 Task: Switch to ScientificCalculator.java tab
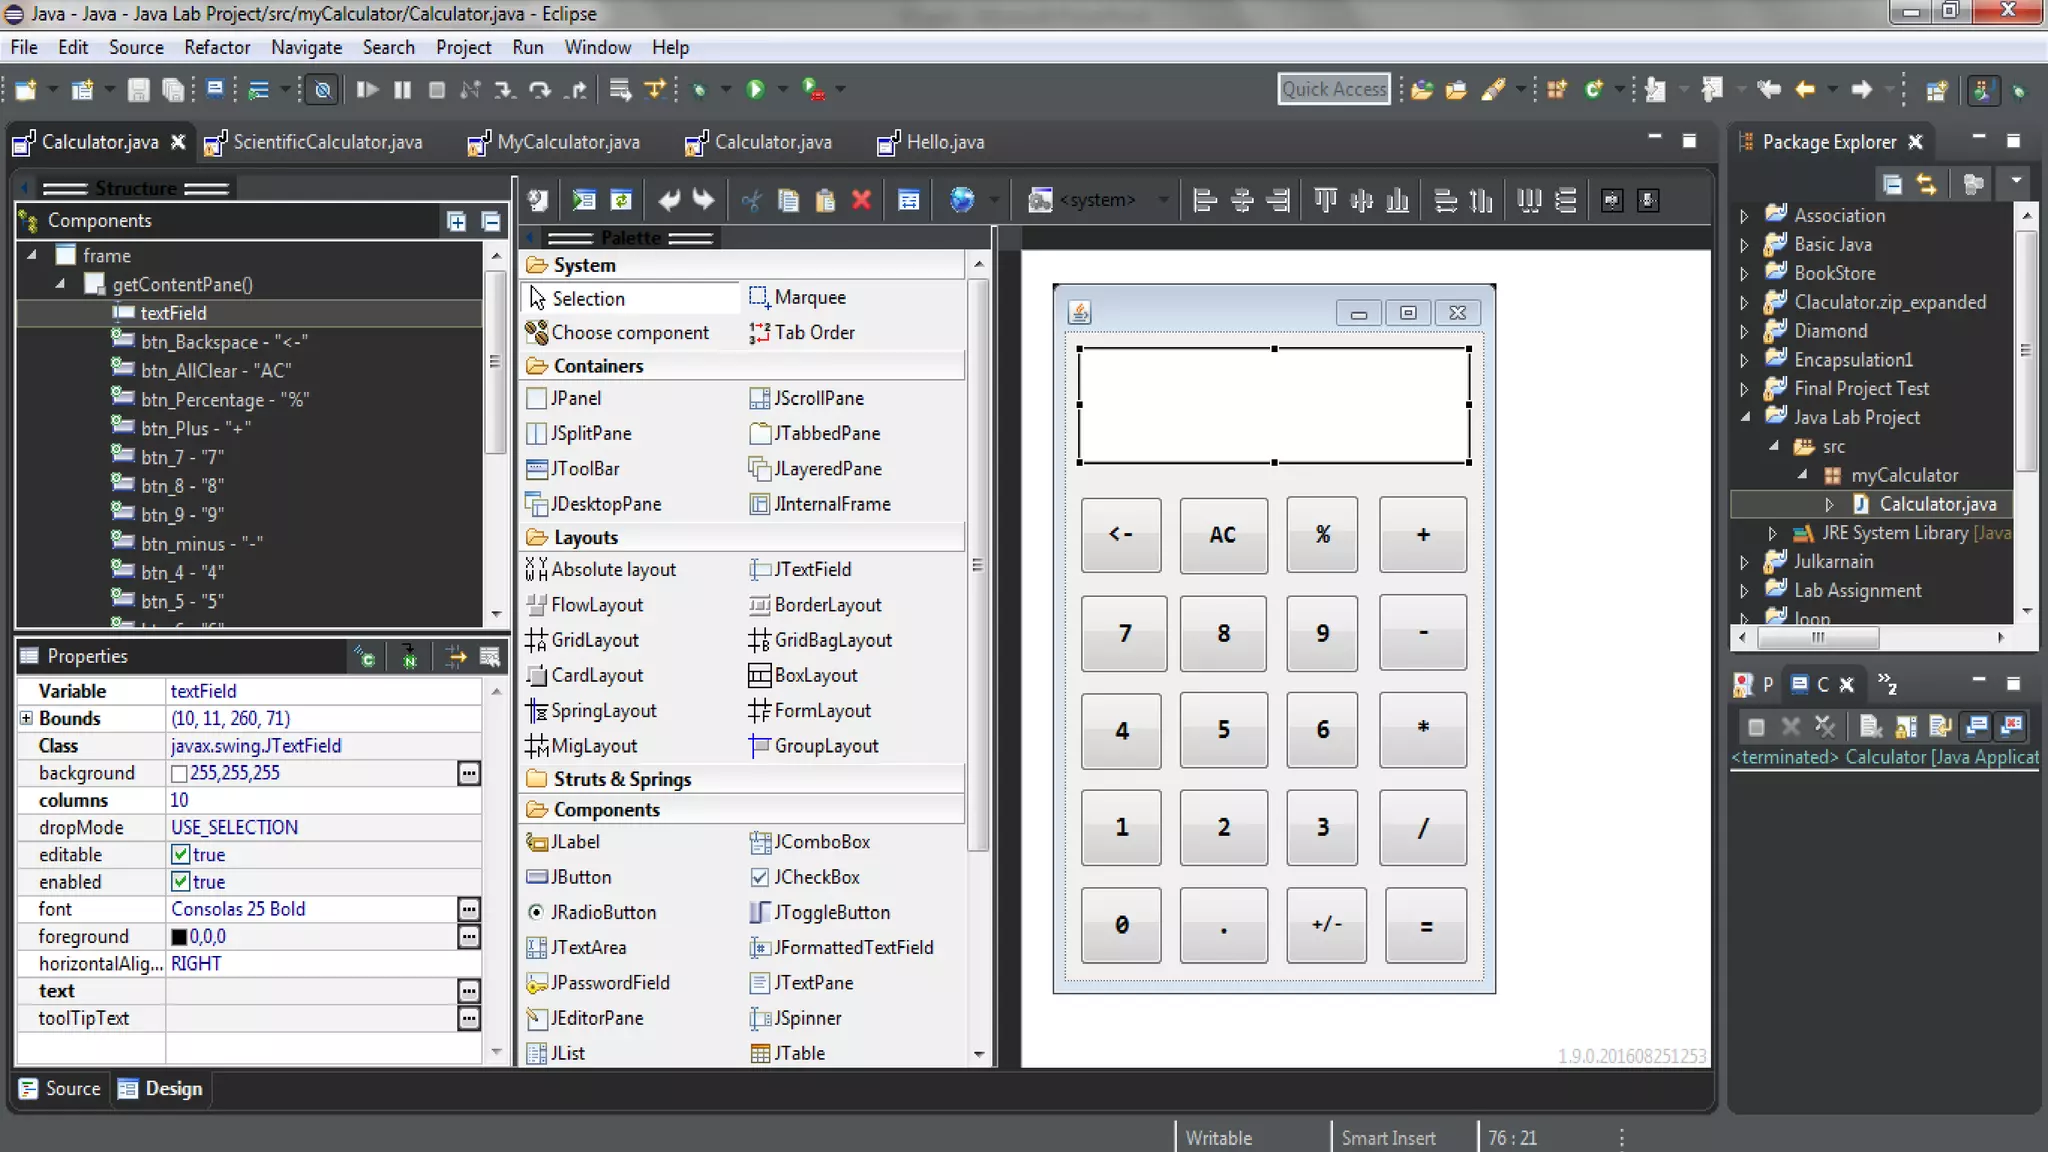[314, 142]
